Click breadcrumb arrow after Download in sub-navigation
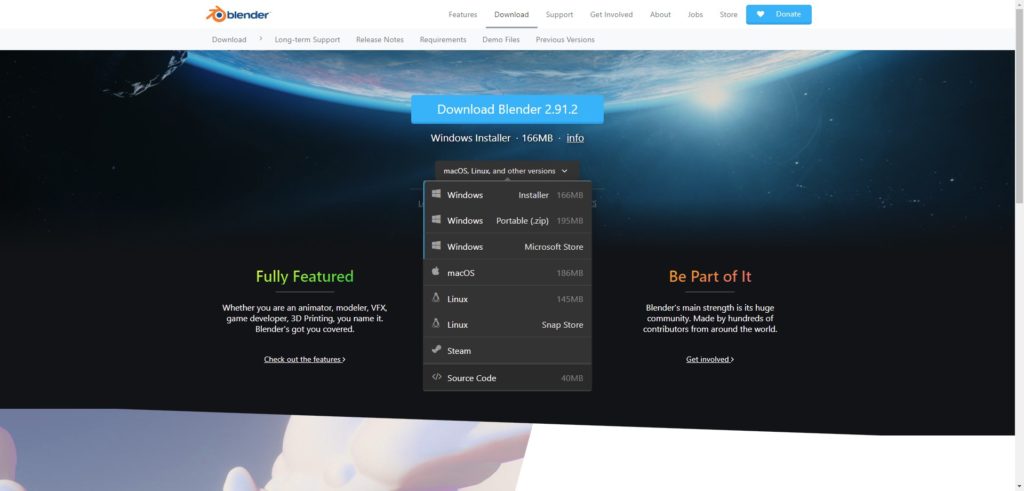 (261, 39)
